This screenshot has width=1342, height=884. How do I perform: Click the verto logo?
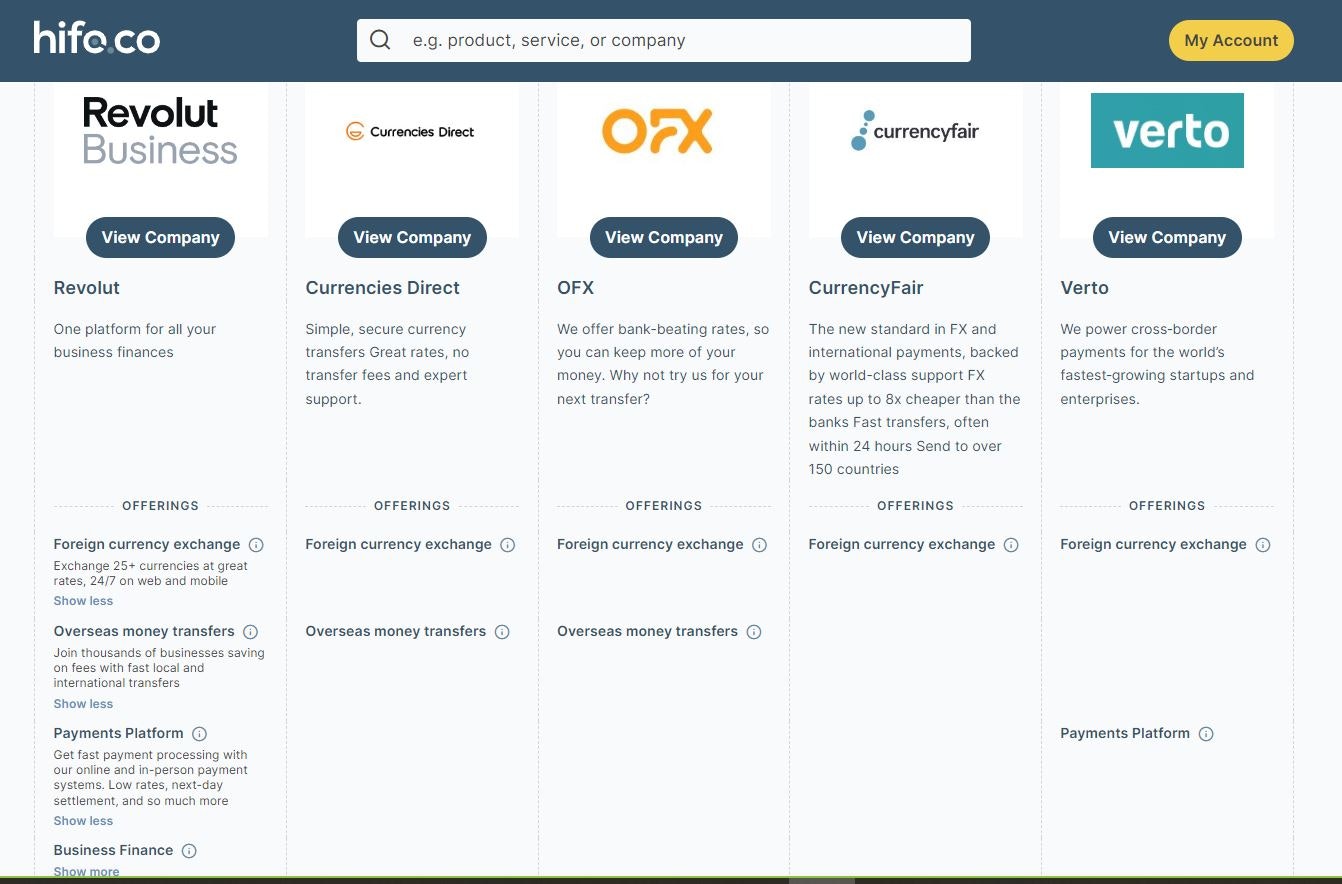click(x=1167, y=131)
